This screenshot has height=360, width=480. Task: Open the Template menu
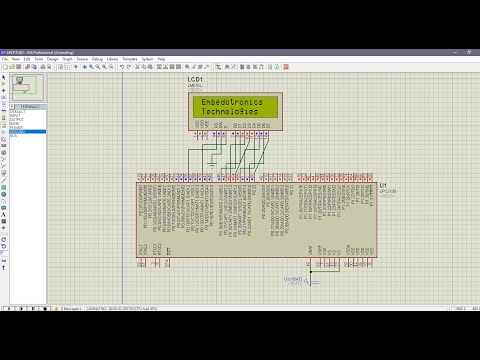130,59
